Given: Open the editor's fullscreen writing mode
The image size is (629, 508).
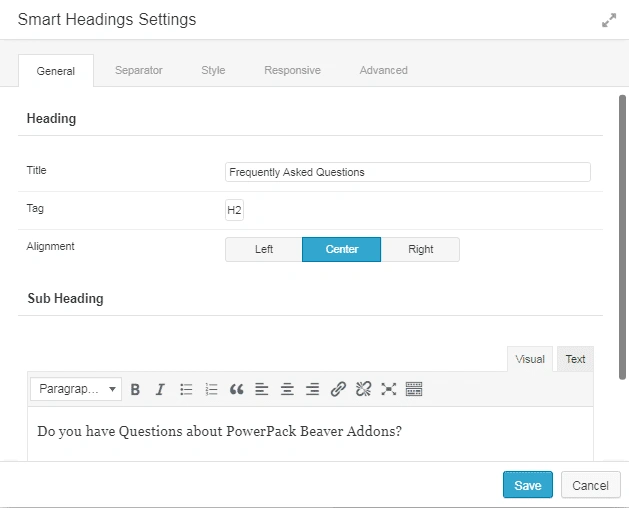Looking at the screenshot, I should 389,389.
